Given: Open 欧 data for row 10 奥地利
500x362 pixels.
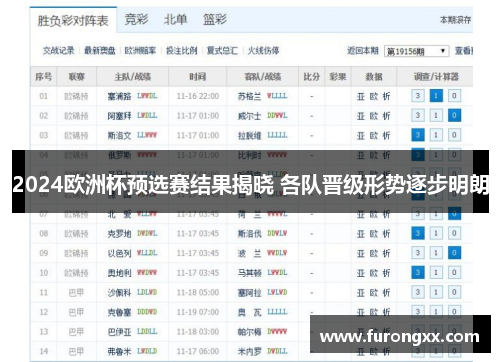Looking at the screenshot, I should 374,273.
